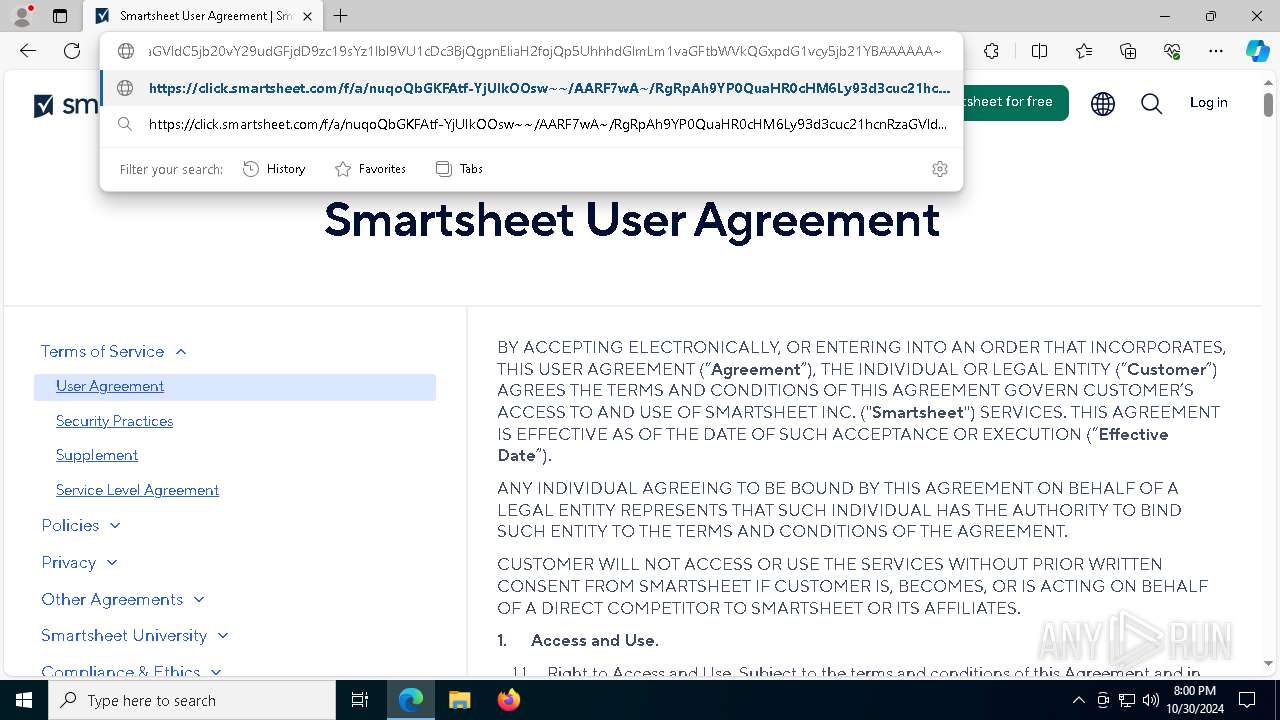Expand the Other Agreements section
The width and height of the screenshot is (1280, 720).
(x=123, y=599)
